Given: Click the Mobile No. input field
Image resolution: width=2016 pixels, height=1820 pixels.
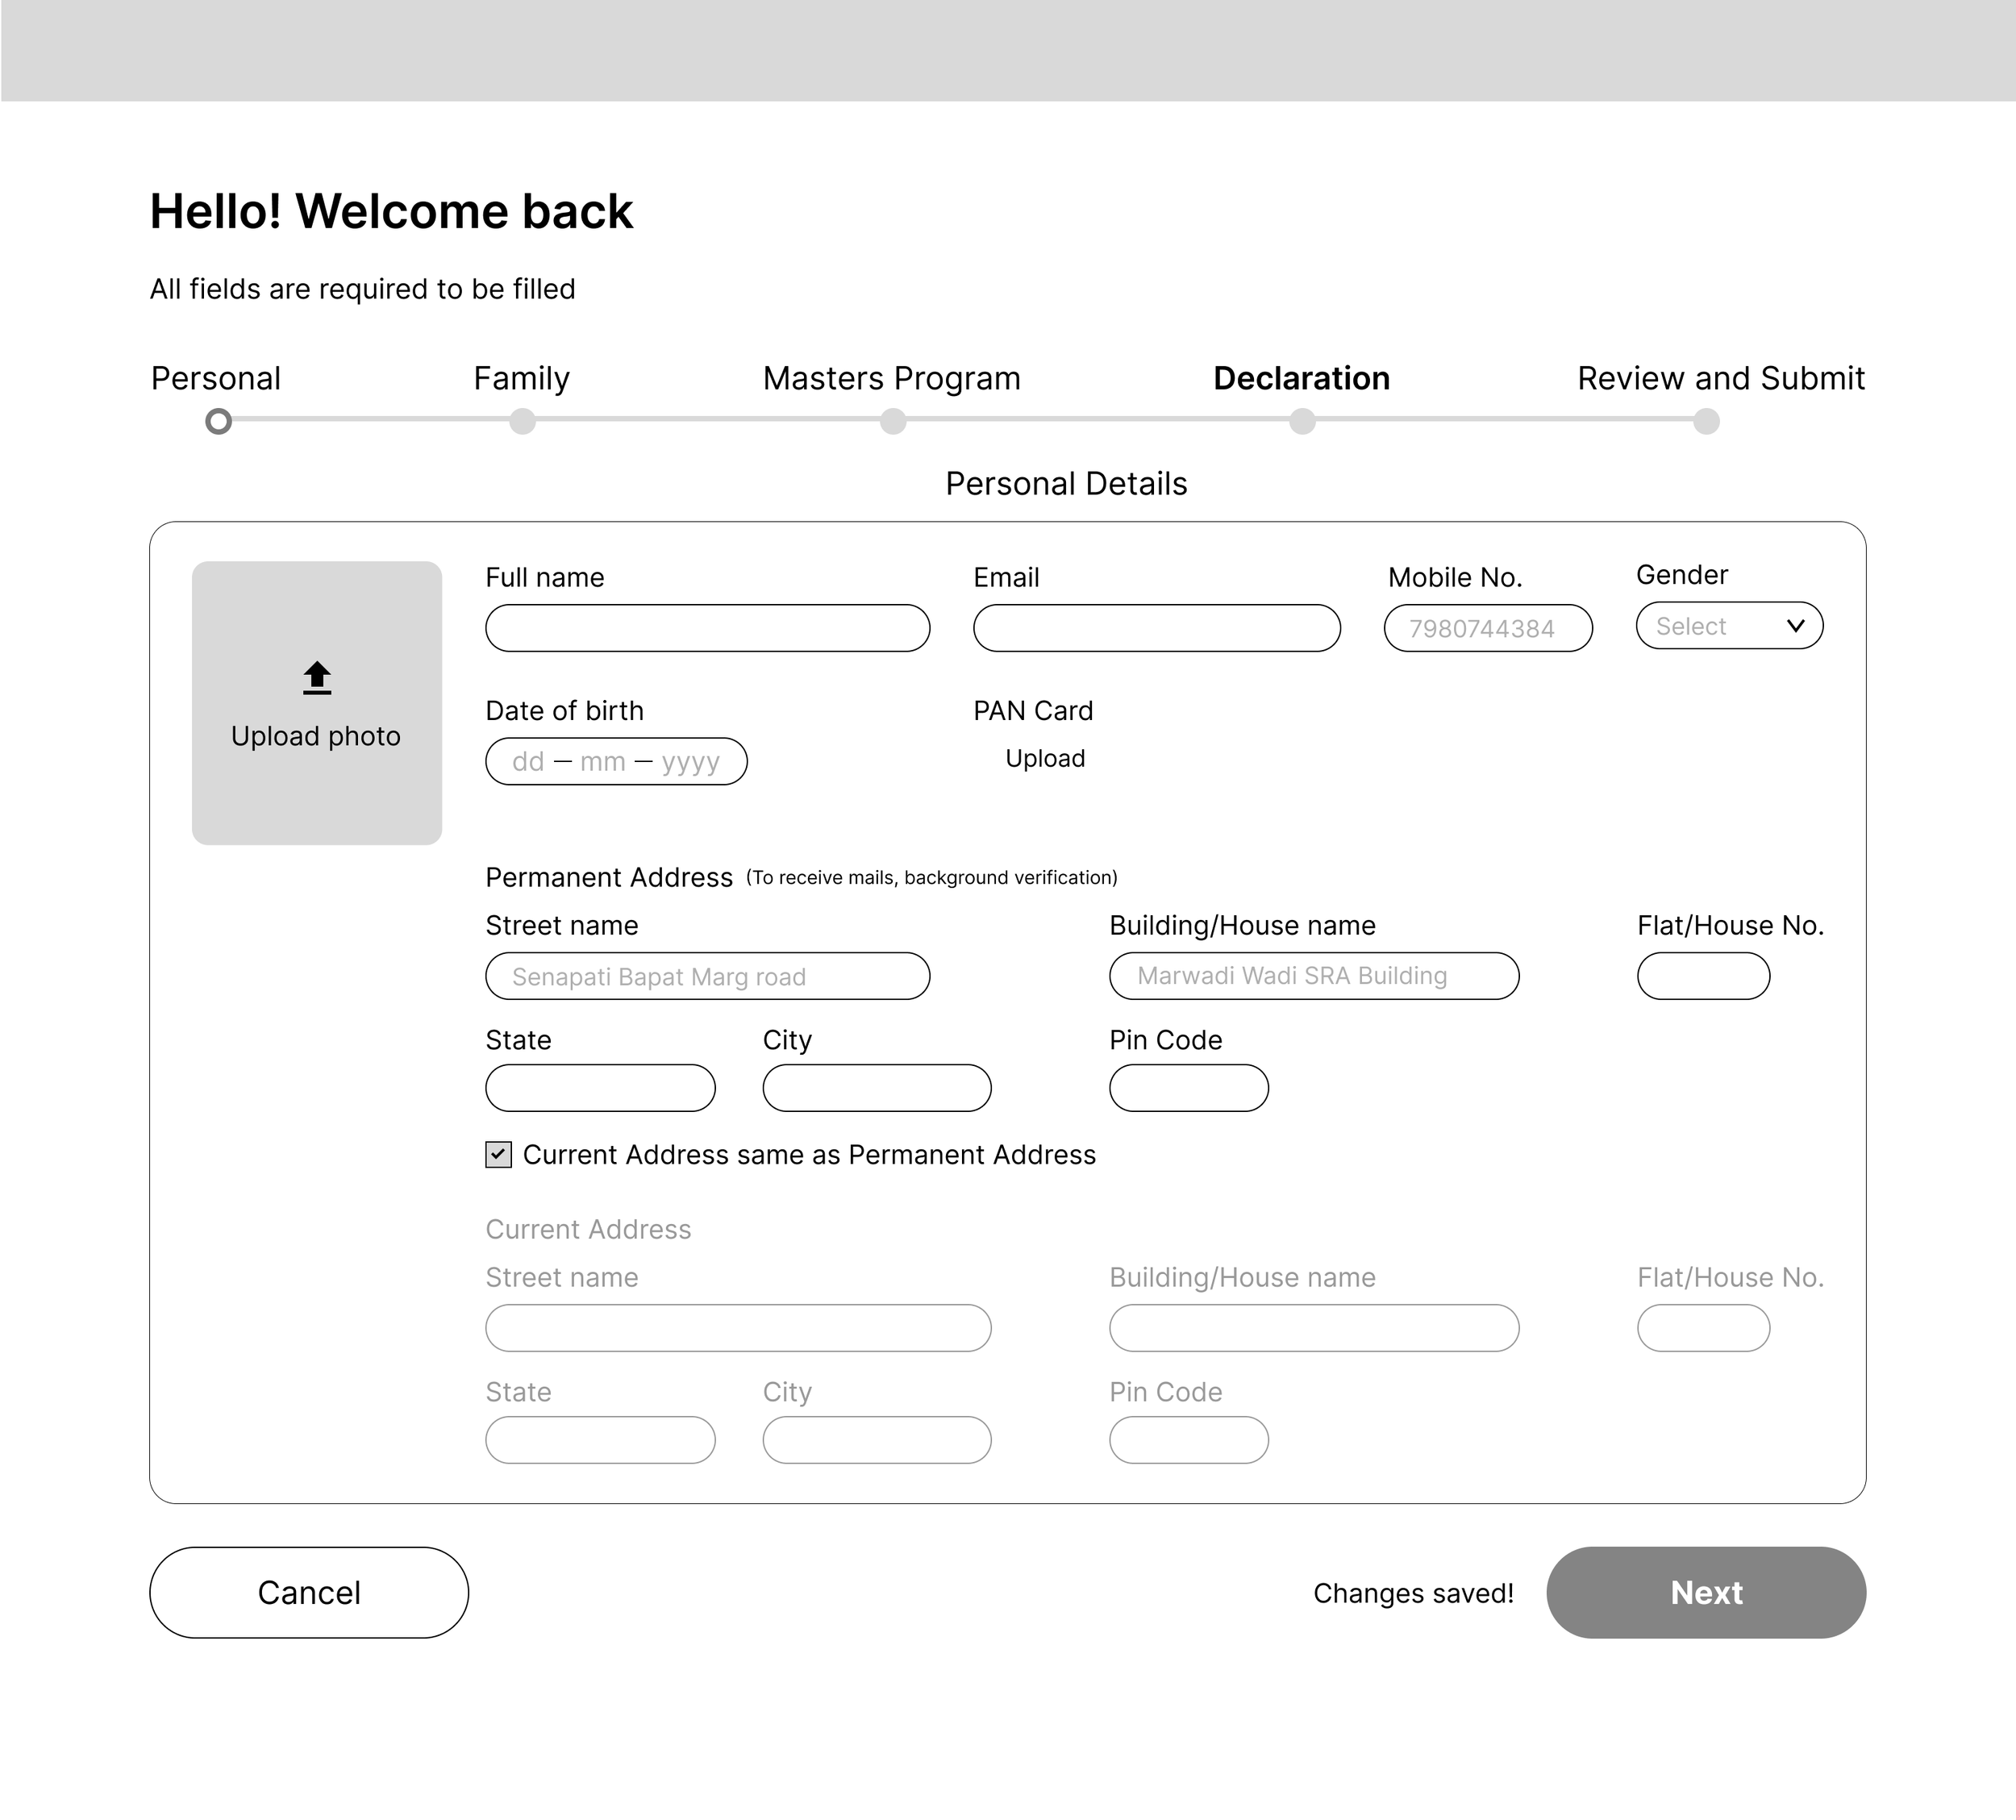Looking at the screenshot, I should [x=1487, y=628].
